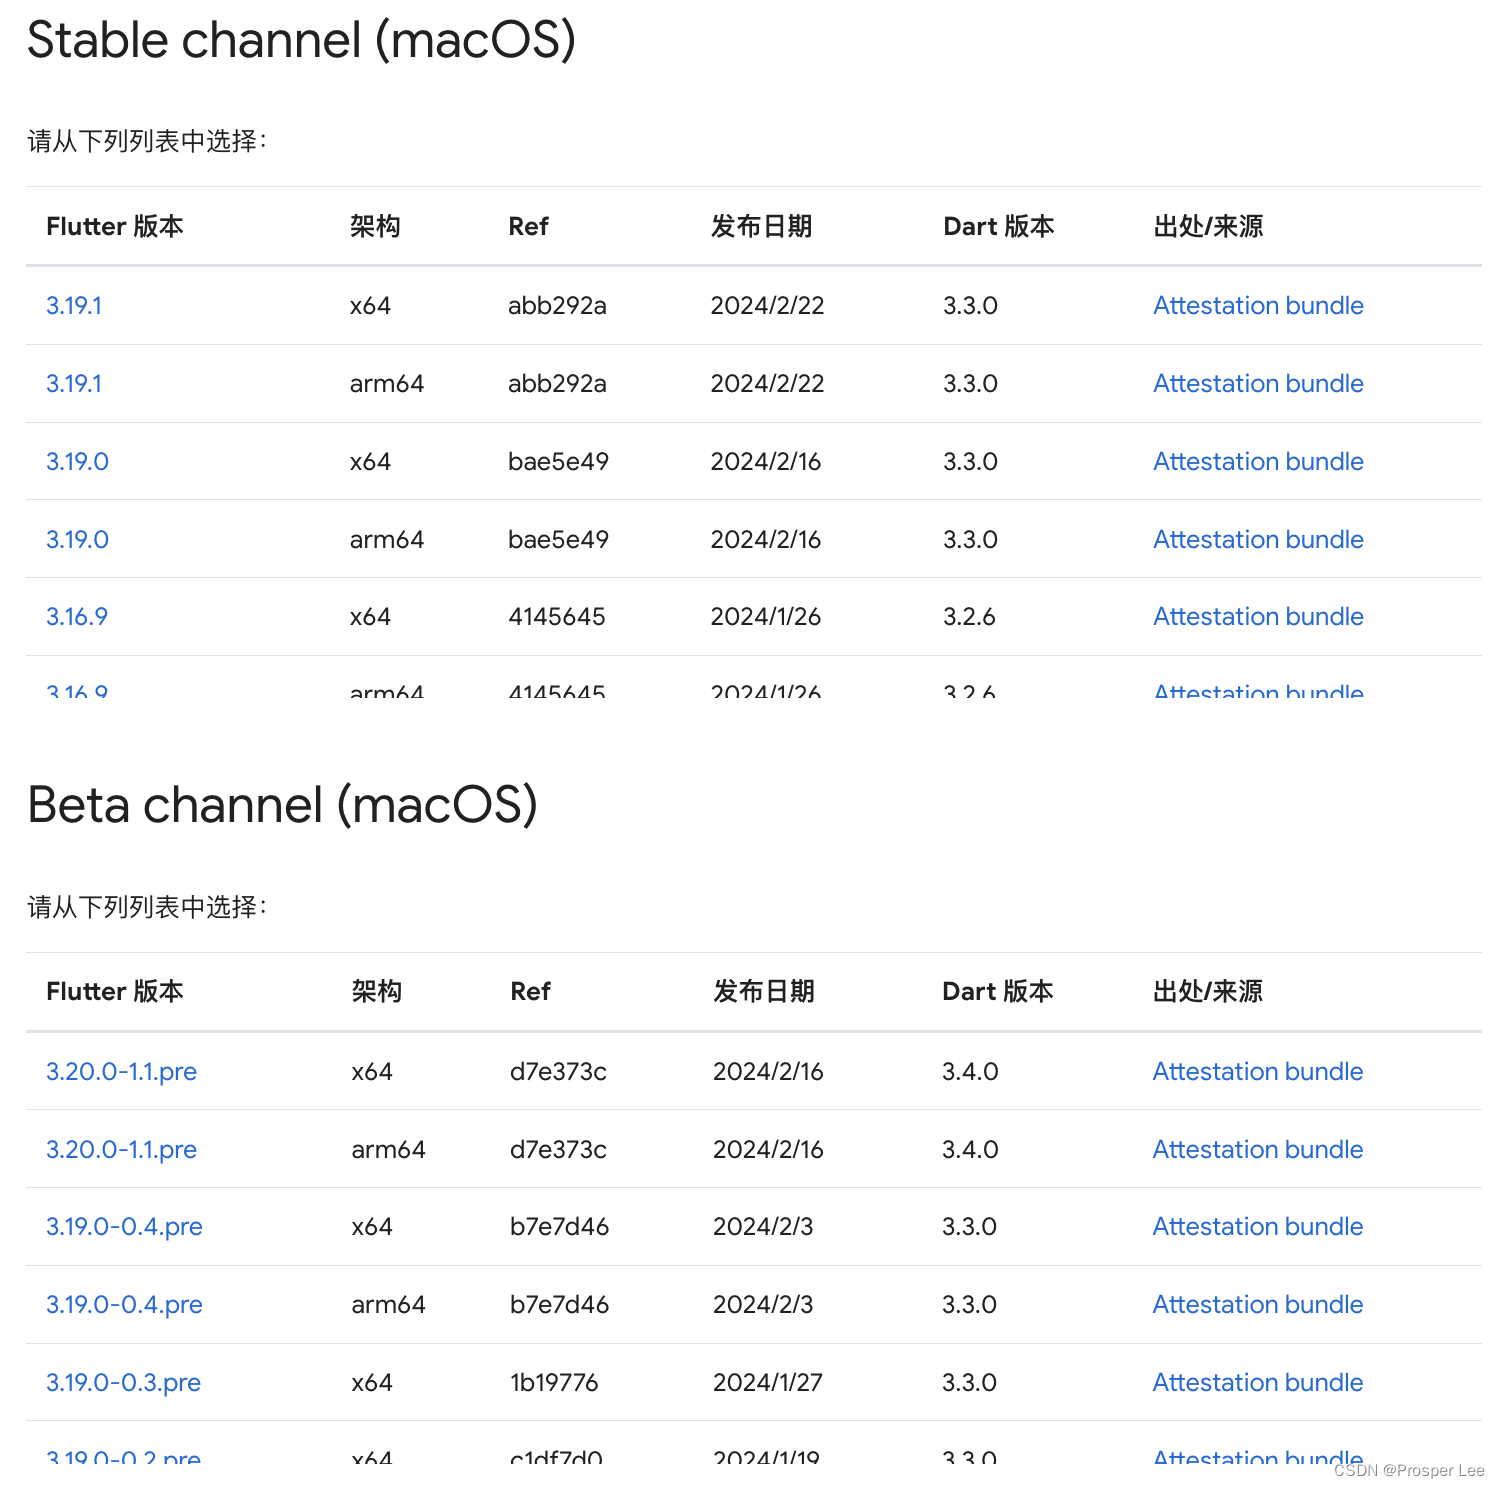Open Flutter 3.19.0 x64 stable download link
Image resolution: width=1500 pixels, height=1488 pixels.
click(x=77, y=462)
